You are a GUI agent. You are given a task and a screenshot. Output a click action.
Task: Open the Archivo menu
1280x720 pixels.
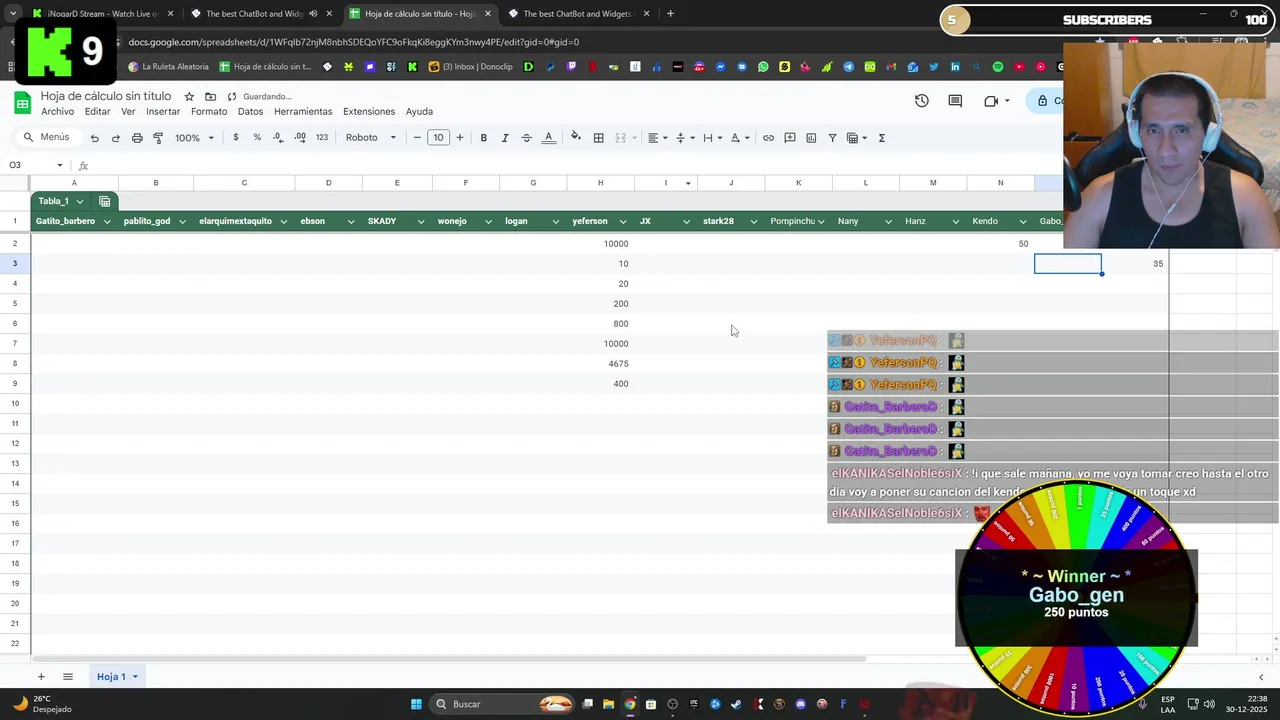point(57,112)
